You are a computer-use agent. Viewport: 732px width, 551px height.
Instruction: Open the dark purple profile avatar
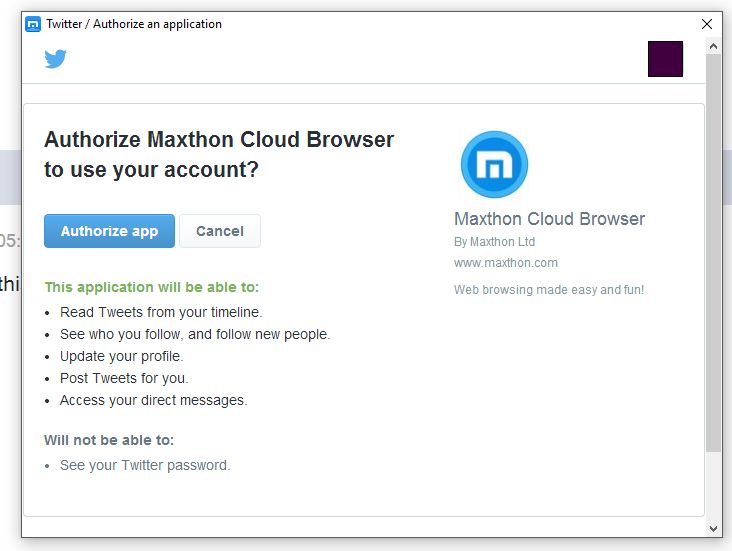pos(665,59)
